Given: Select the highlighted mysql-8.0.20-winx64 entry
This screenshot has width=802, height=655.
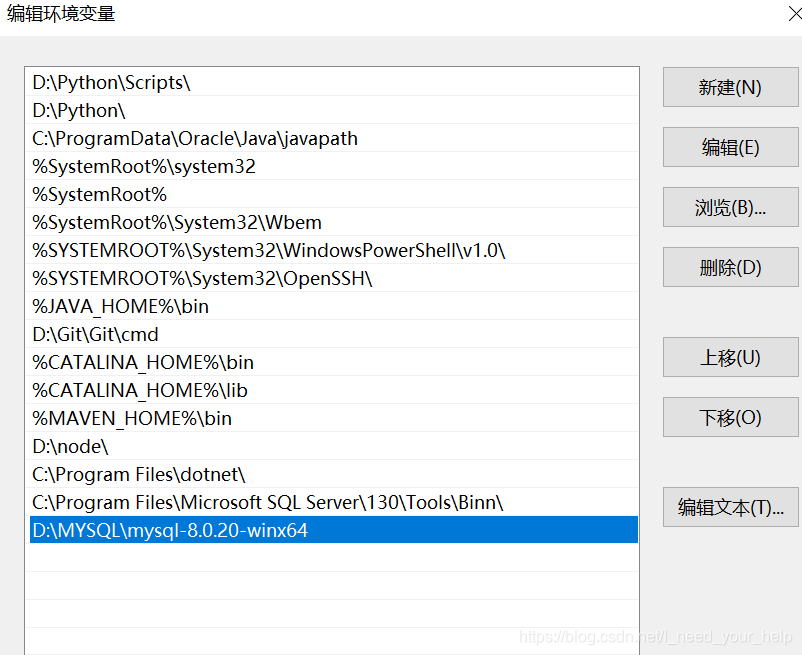Looking at the screenshot, I should [333, 530].
